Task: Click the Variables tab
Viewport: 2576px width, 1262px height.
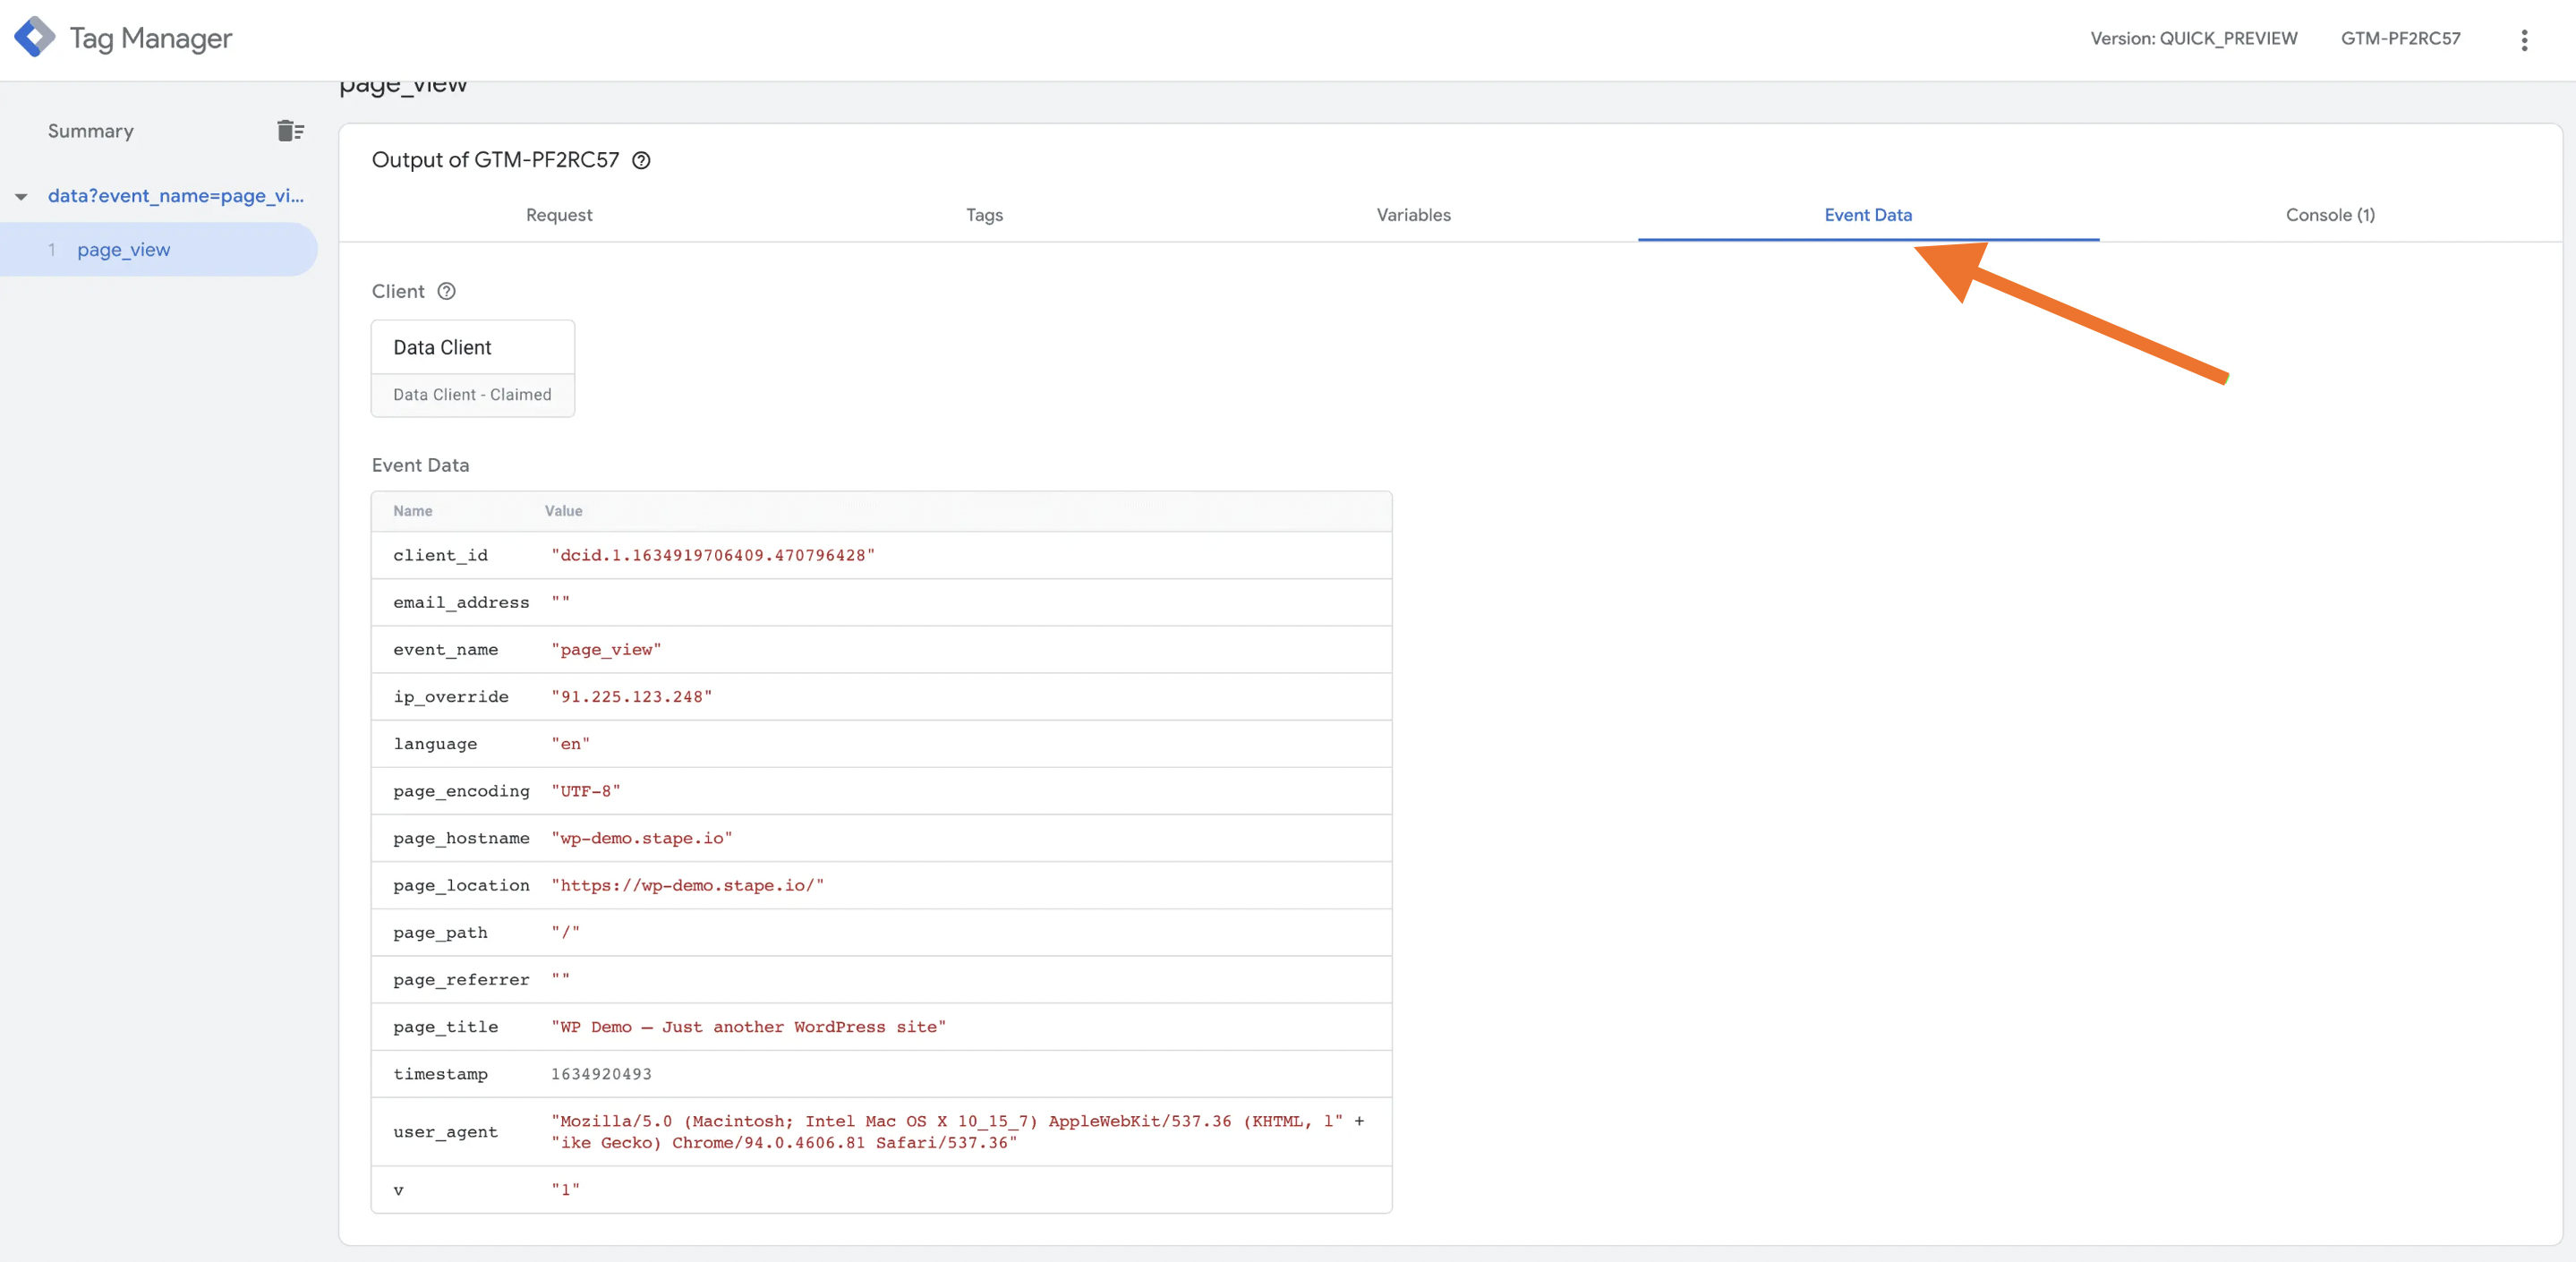Action: (1412, 216)
